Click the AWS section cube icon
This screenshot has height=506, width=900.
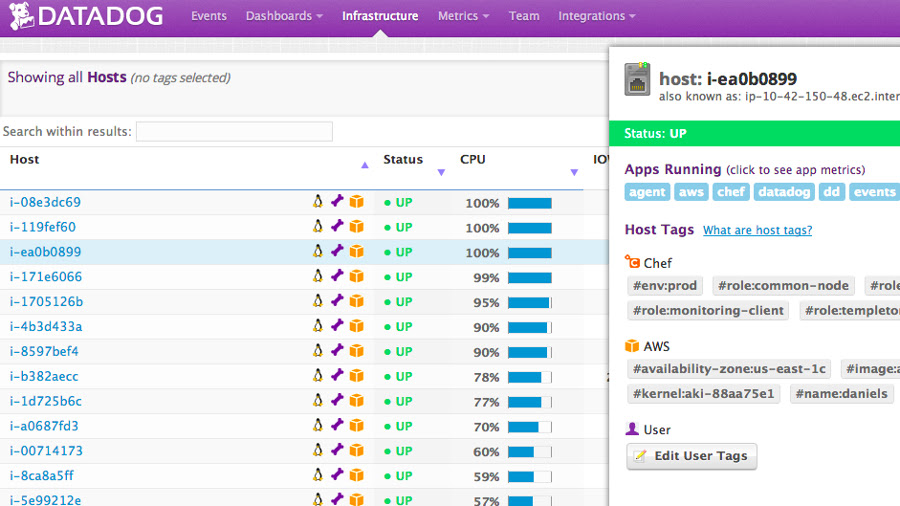[x=632, y=345]
